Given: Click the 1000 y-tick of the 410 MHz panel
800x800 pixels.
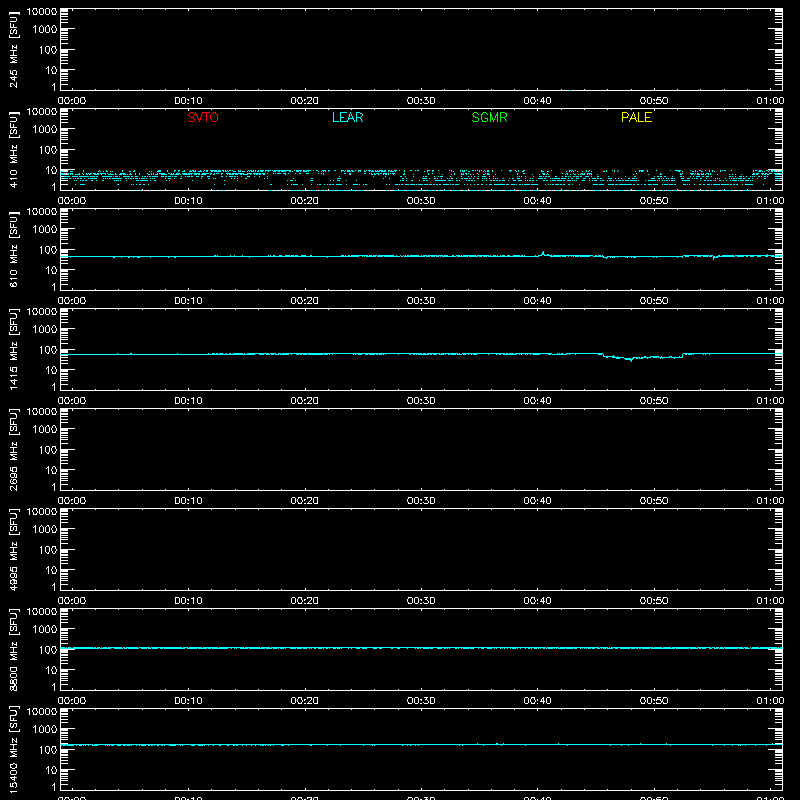Looking at the screenshot, I should [x=44, y=130].
